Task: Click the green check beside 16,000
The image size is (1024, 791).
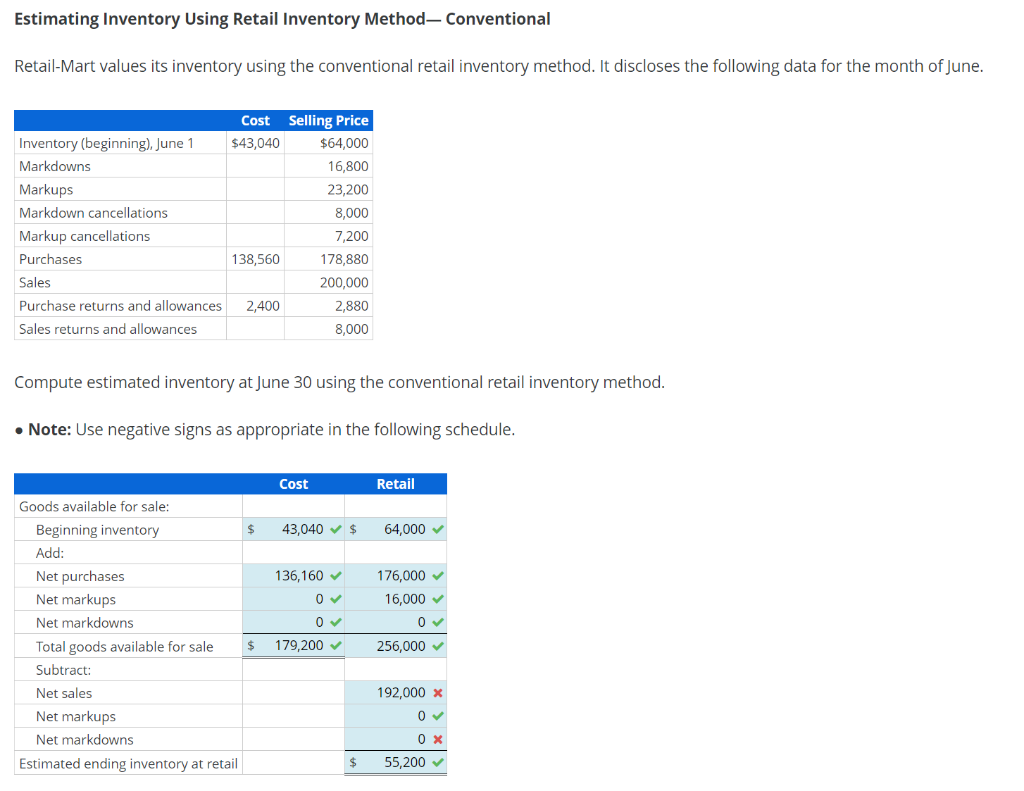Action: [438, 599]
